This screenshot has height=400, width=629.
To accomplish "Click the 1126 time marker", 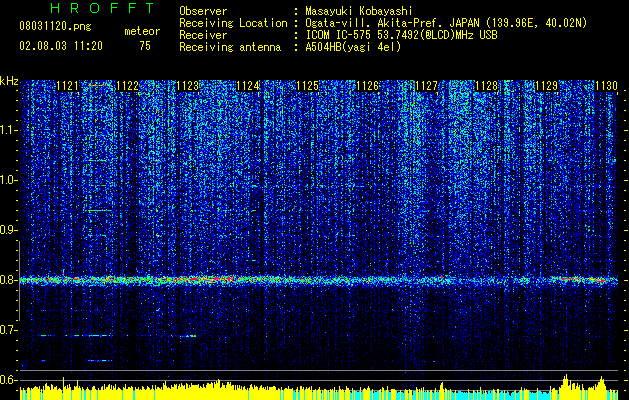I will pyautogui.click(x=367, y=85).
